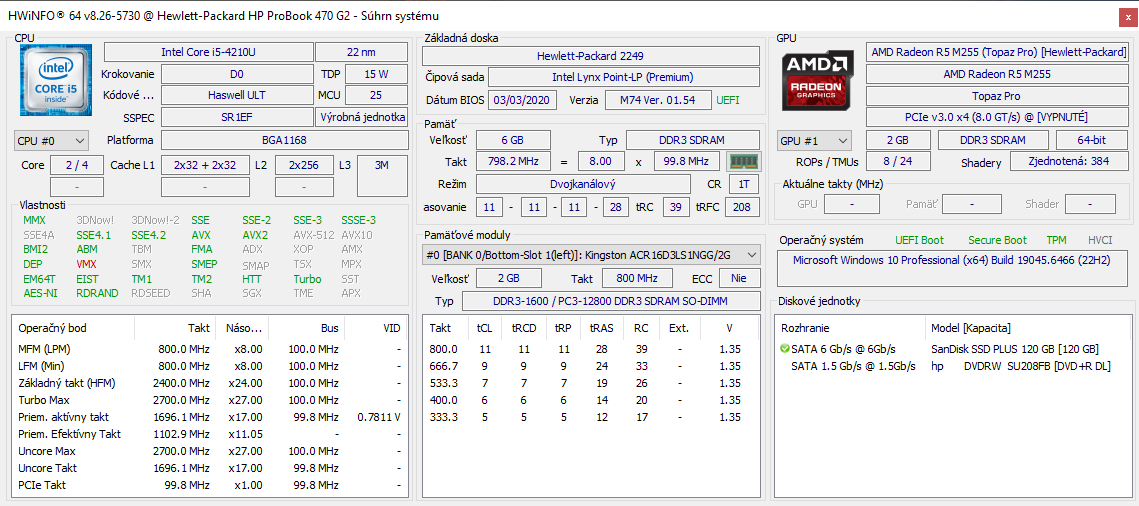
Task: Open the CPU #0 selector dropdown
Action: coord(51,141)
